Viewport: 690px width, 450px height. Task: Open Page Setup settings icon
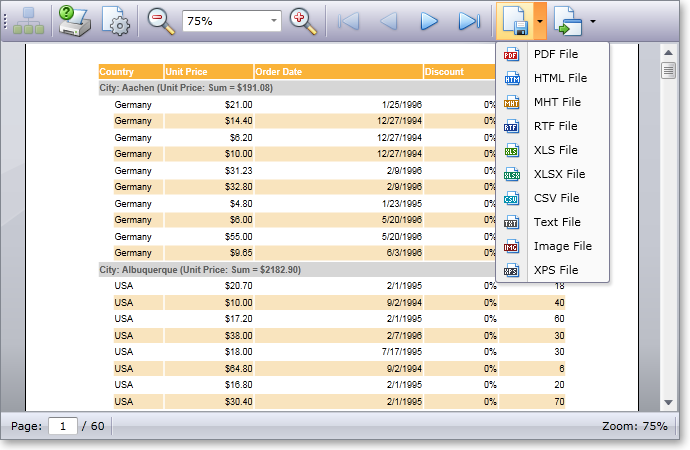pyautogui.click(x=117, y=20)
